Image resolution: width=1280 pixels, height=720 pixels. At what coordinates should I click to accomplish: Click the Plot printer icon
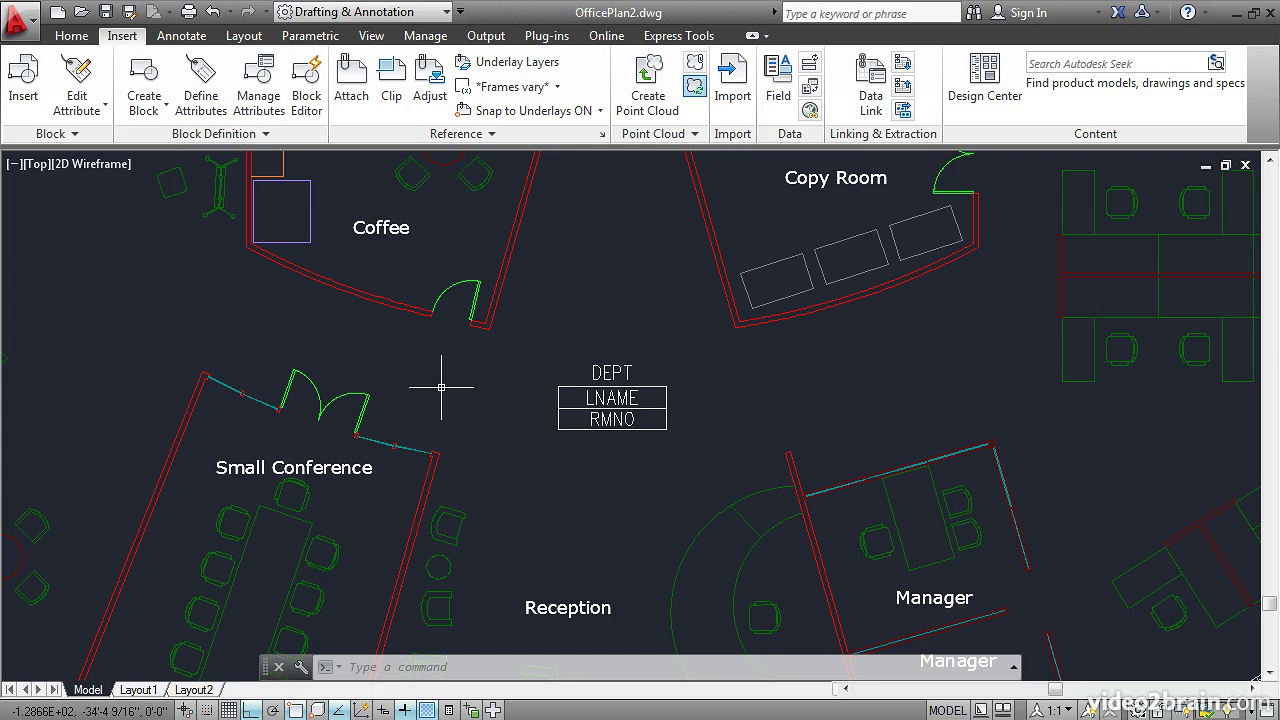[189, 12]
